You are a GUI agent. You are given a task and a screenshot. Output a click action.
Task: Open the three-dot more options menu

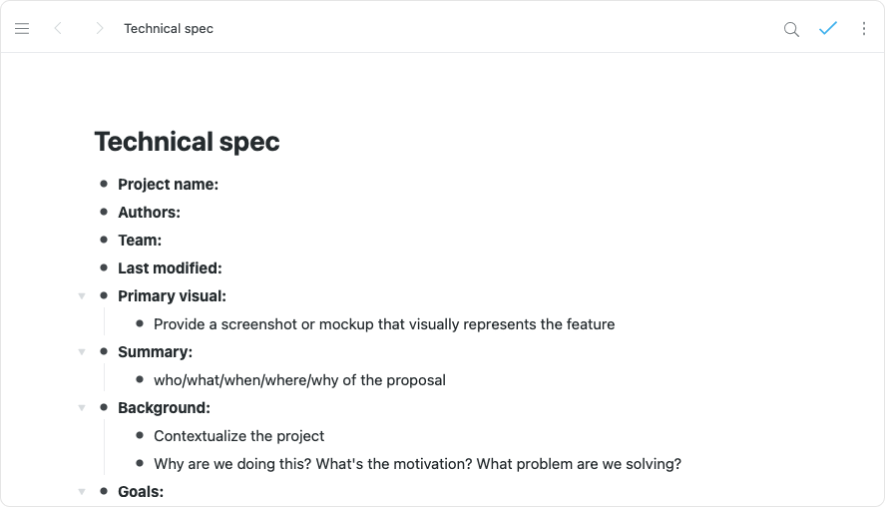(x=864, y=29)
